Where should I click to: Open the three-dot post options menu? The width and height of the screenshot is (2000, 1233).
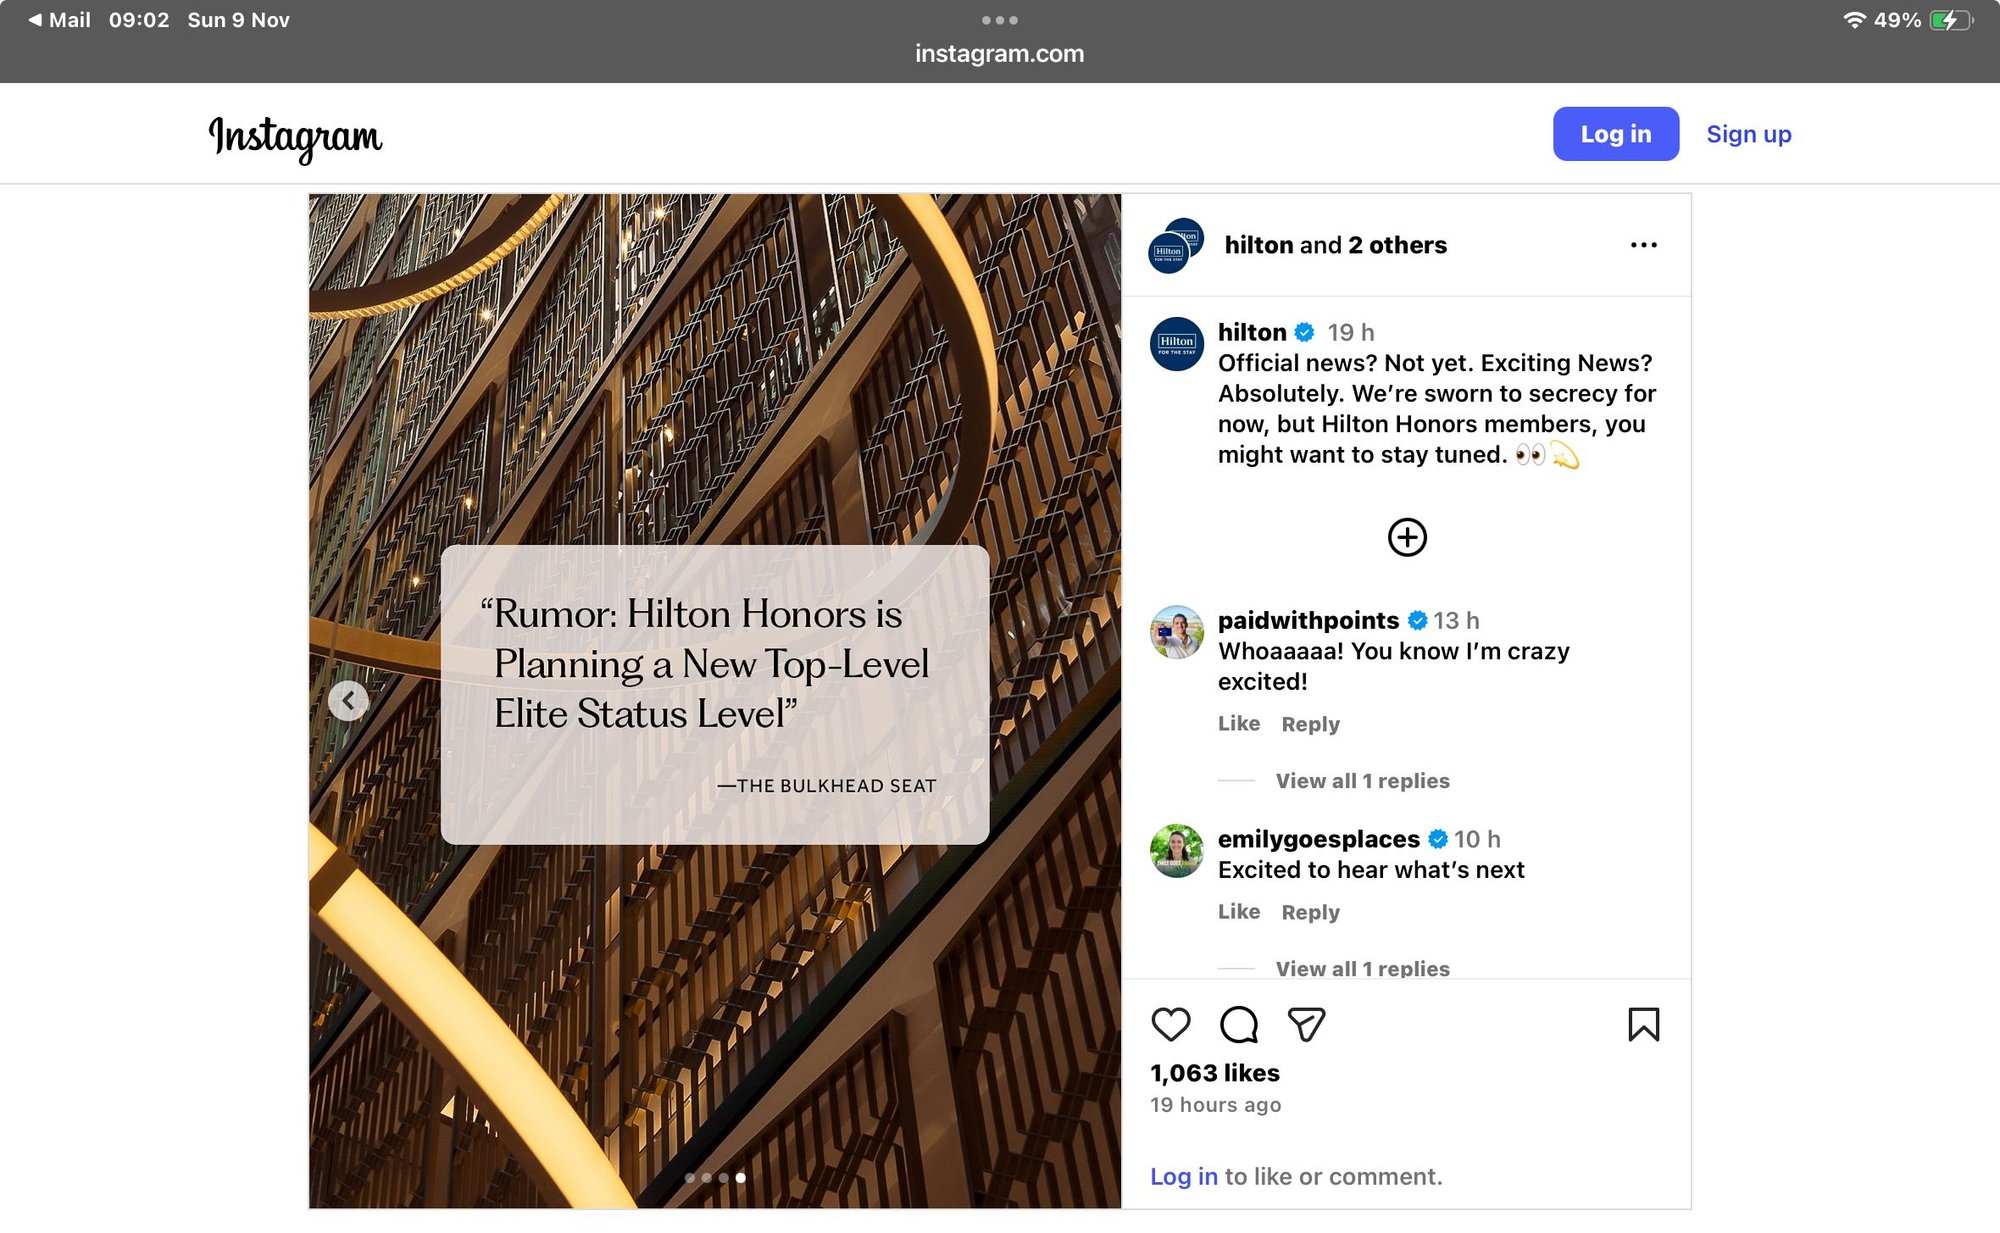coord(1643,245)
